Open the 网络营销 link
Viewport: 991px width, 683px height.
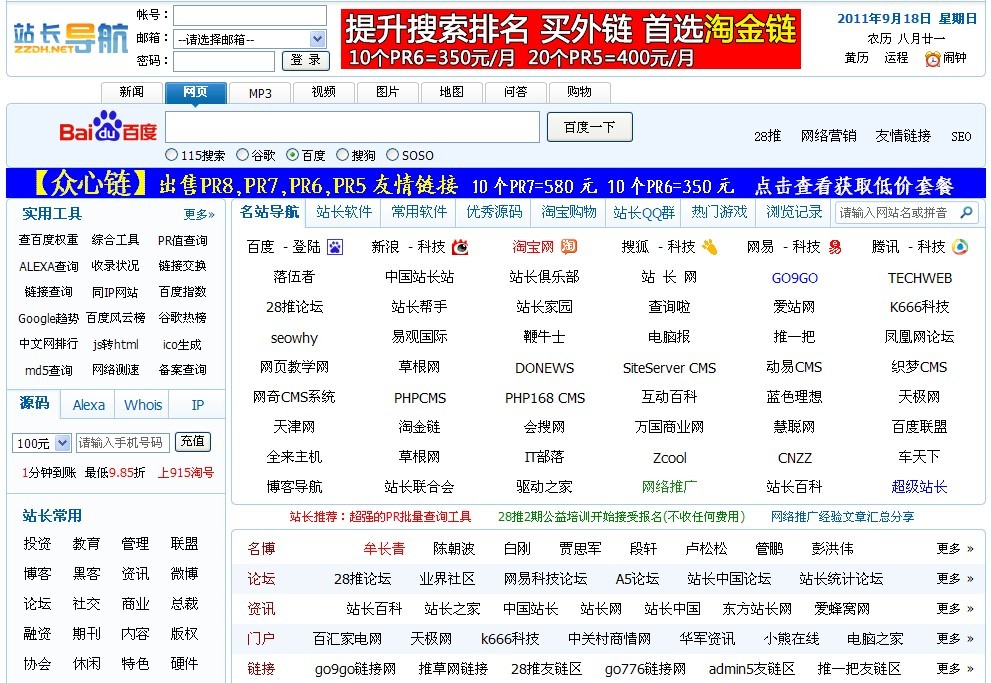[x=828, y=136]
